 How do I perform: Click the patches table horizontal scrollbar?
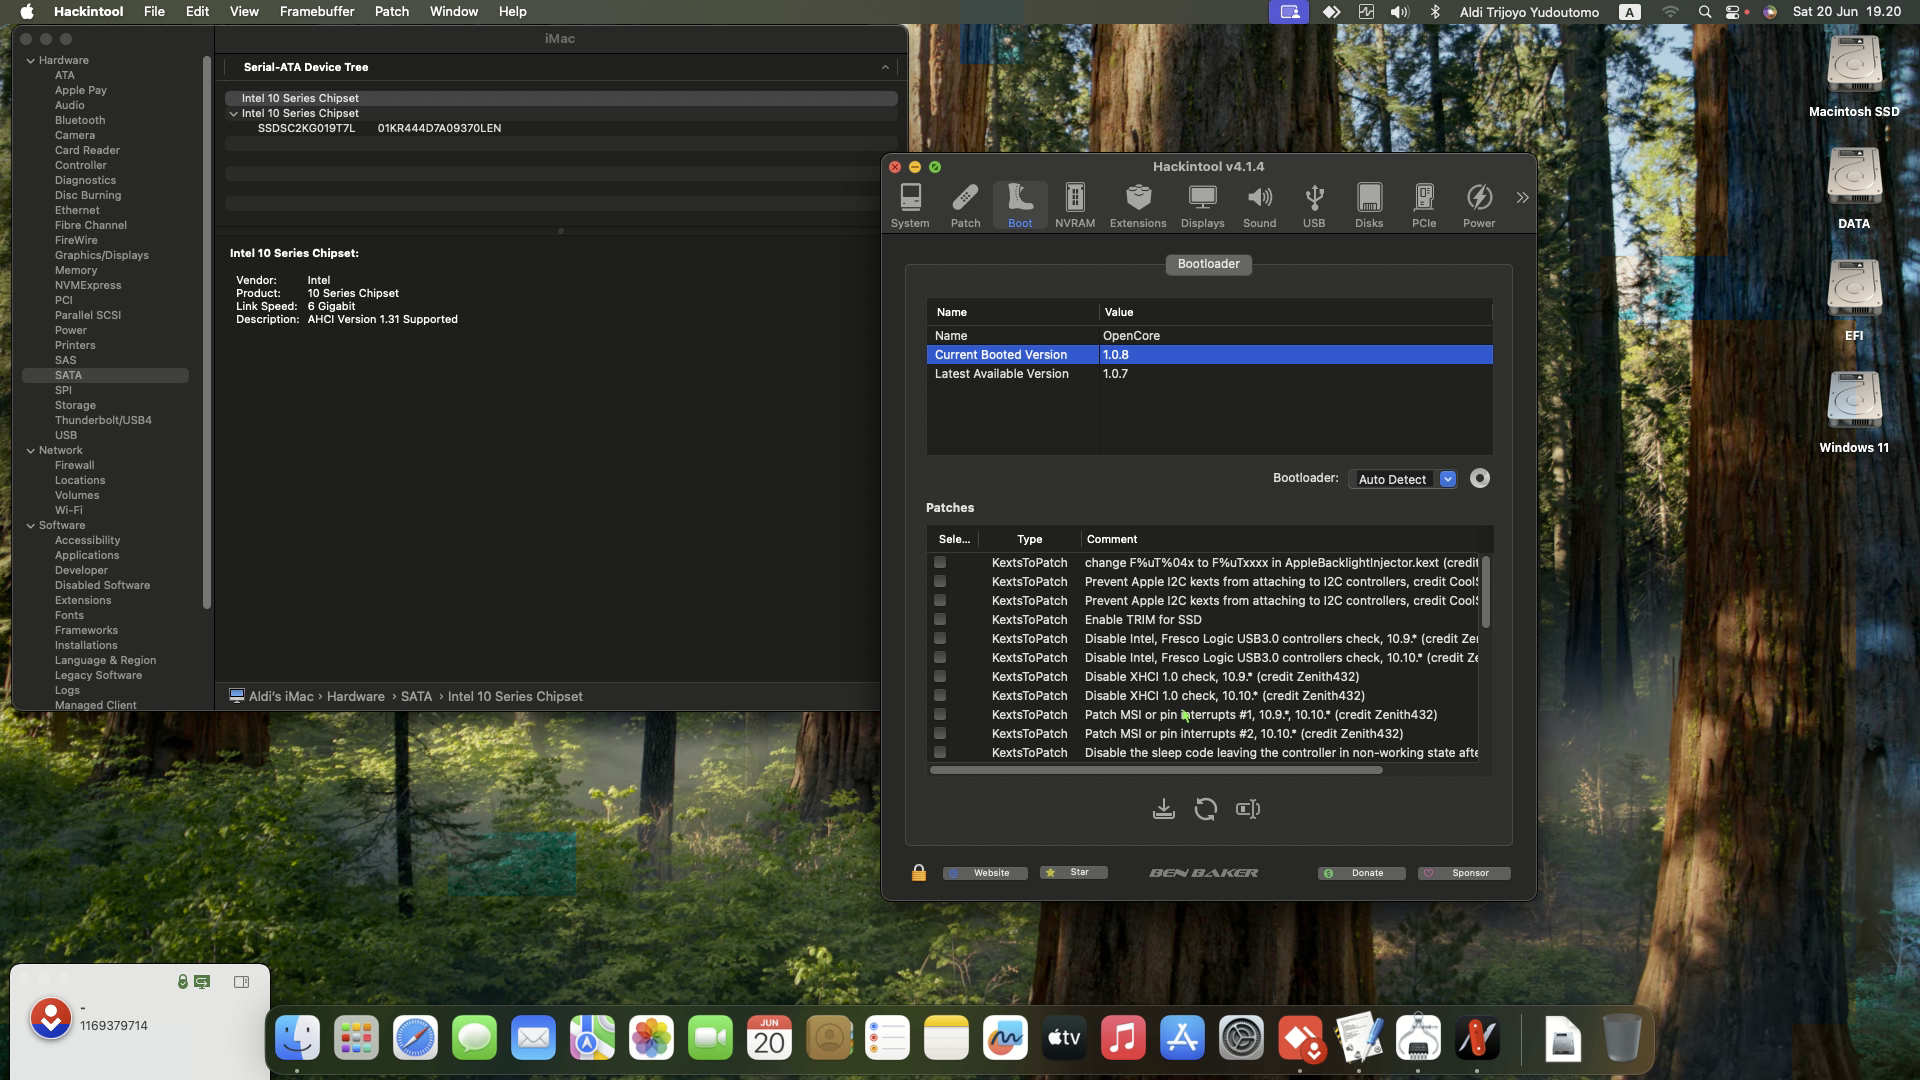click(x=1156, y=770)
